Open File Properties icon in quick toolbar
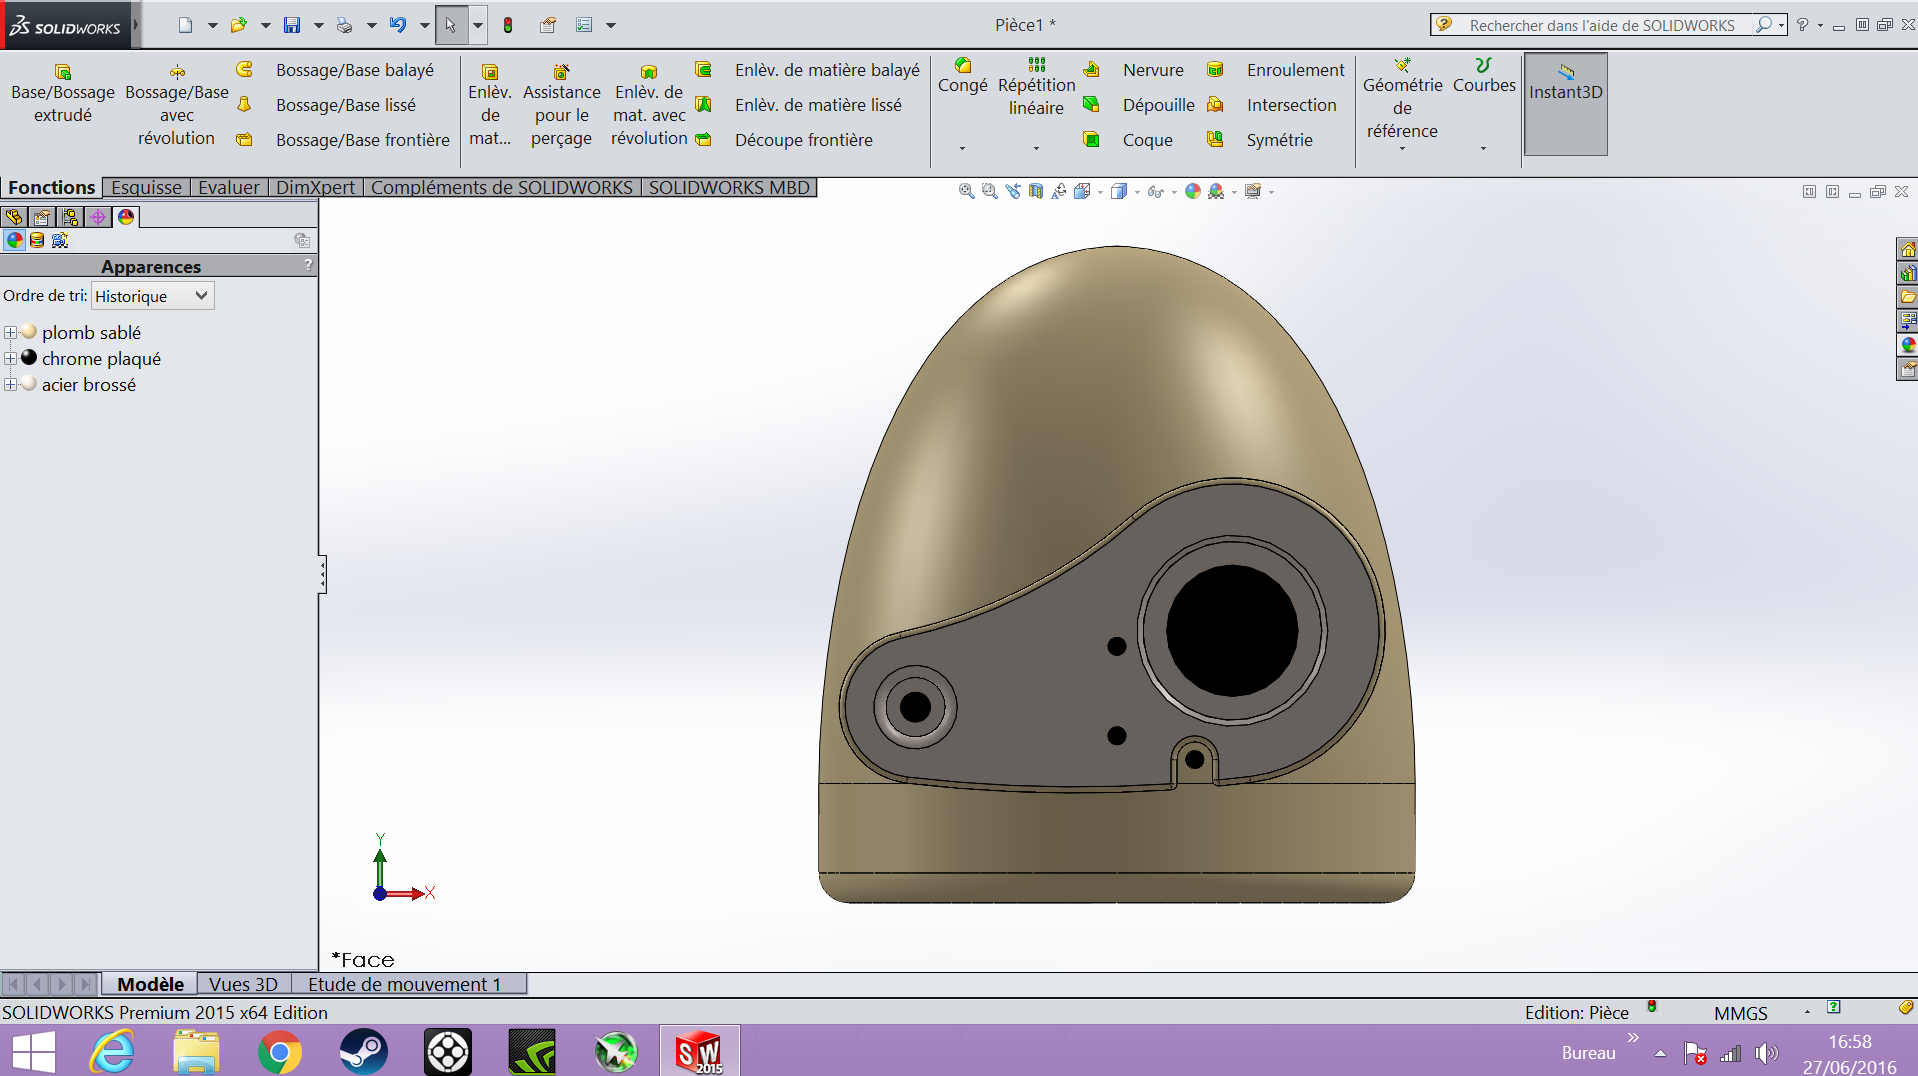This screenshot has height=1076, width=1918. click(x=548, y=25)
